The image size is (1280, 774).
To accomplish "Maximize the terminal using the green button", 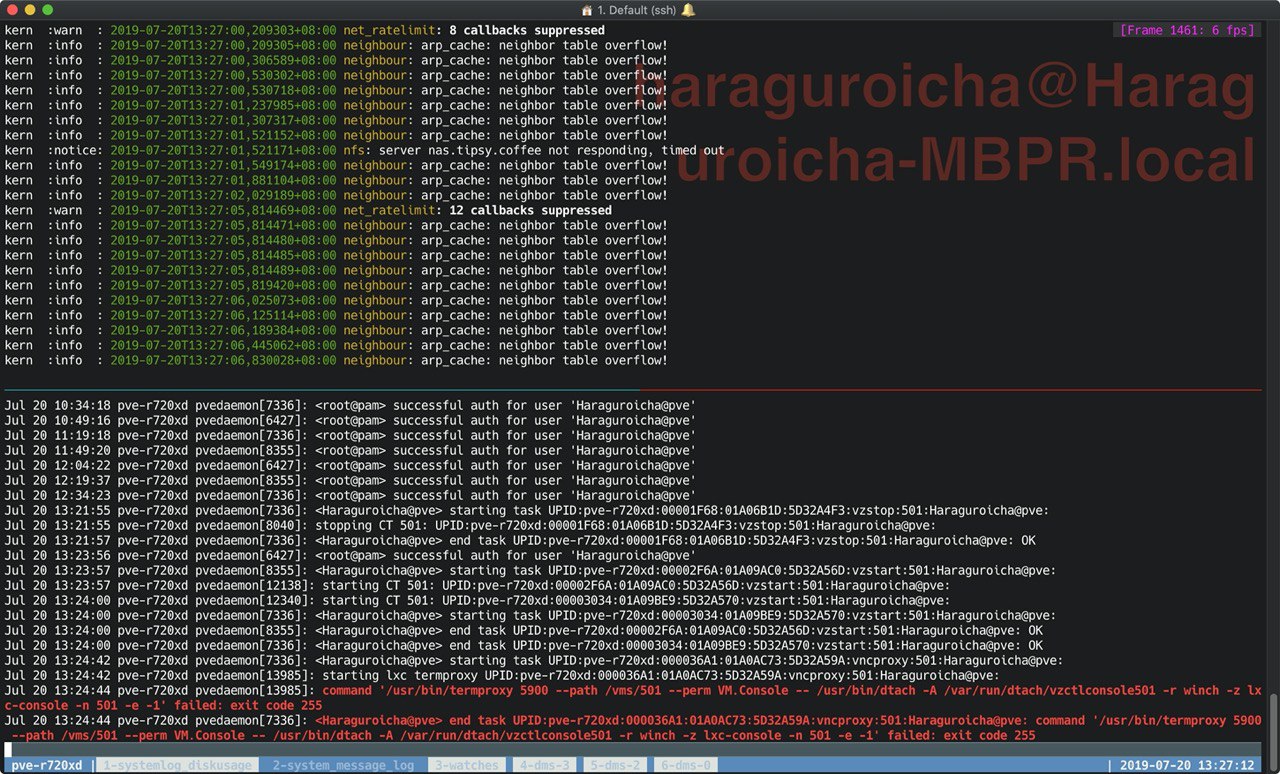I will 47,9.
